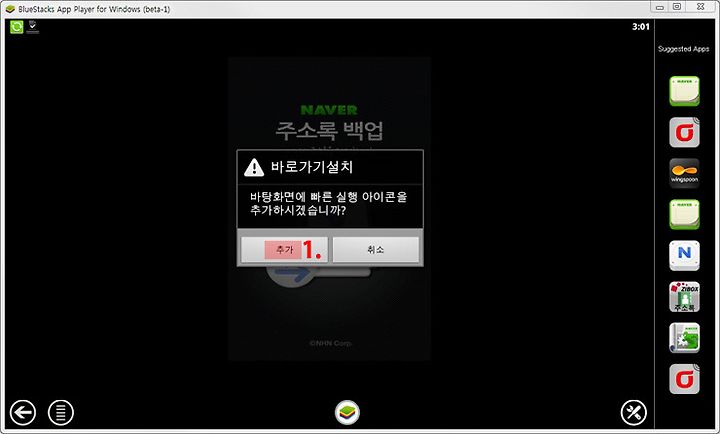The width and height of the screenshot is (720, 434).
Task: Launch the wingspoon suggested app
Action: click(x=684, y=174)
